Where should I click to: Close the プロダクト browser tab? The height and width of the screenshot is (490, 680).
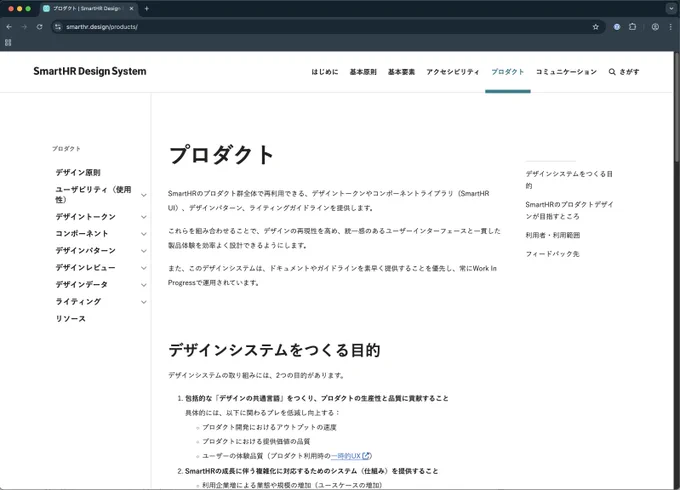click(131, 9)
